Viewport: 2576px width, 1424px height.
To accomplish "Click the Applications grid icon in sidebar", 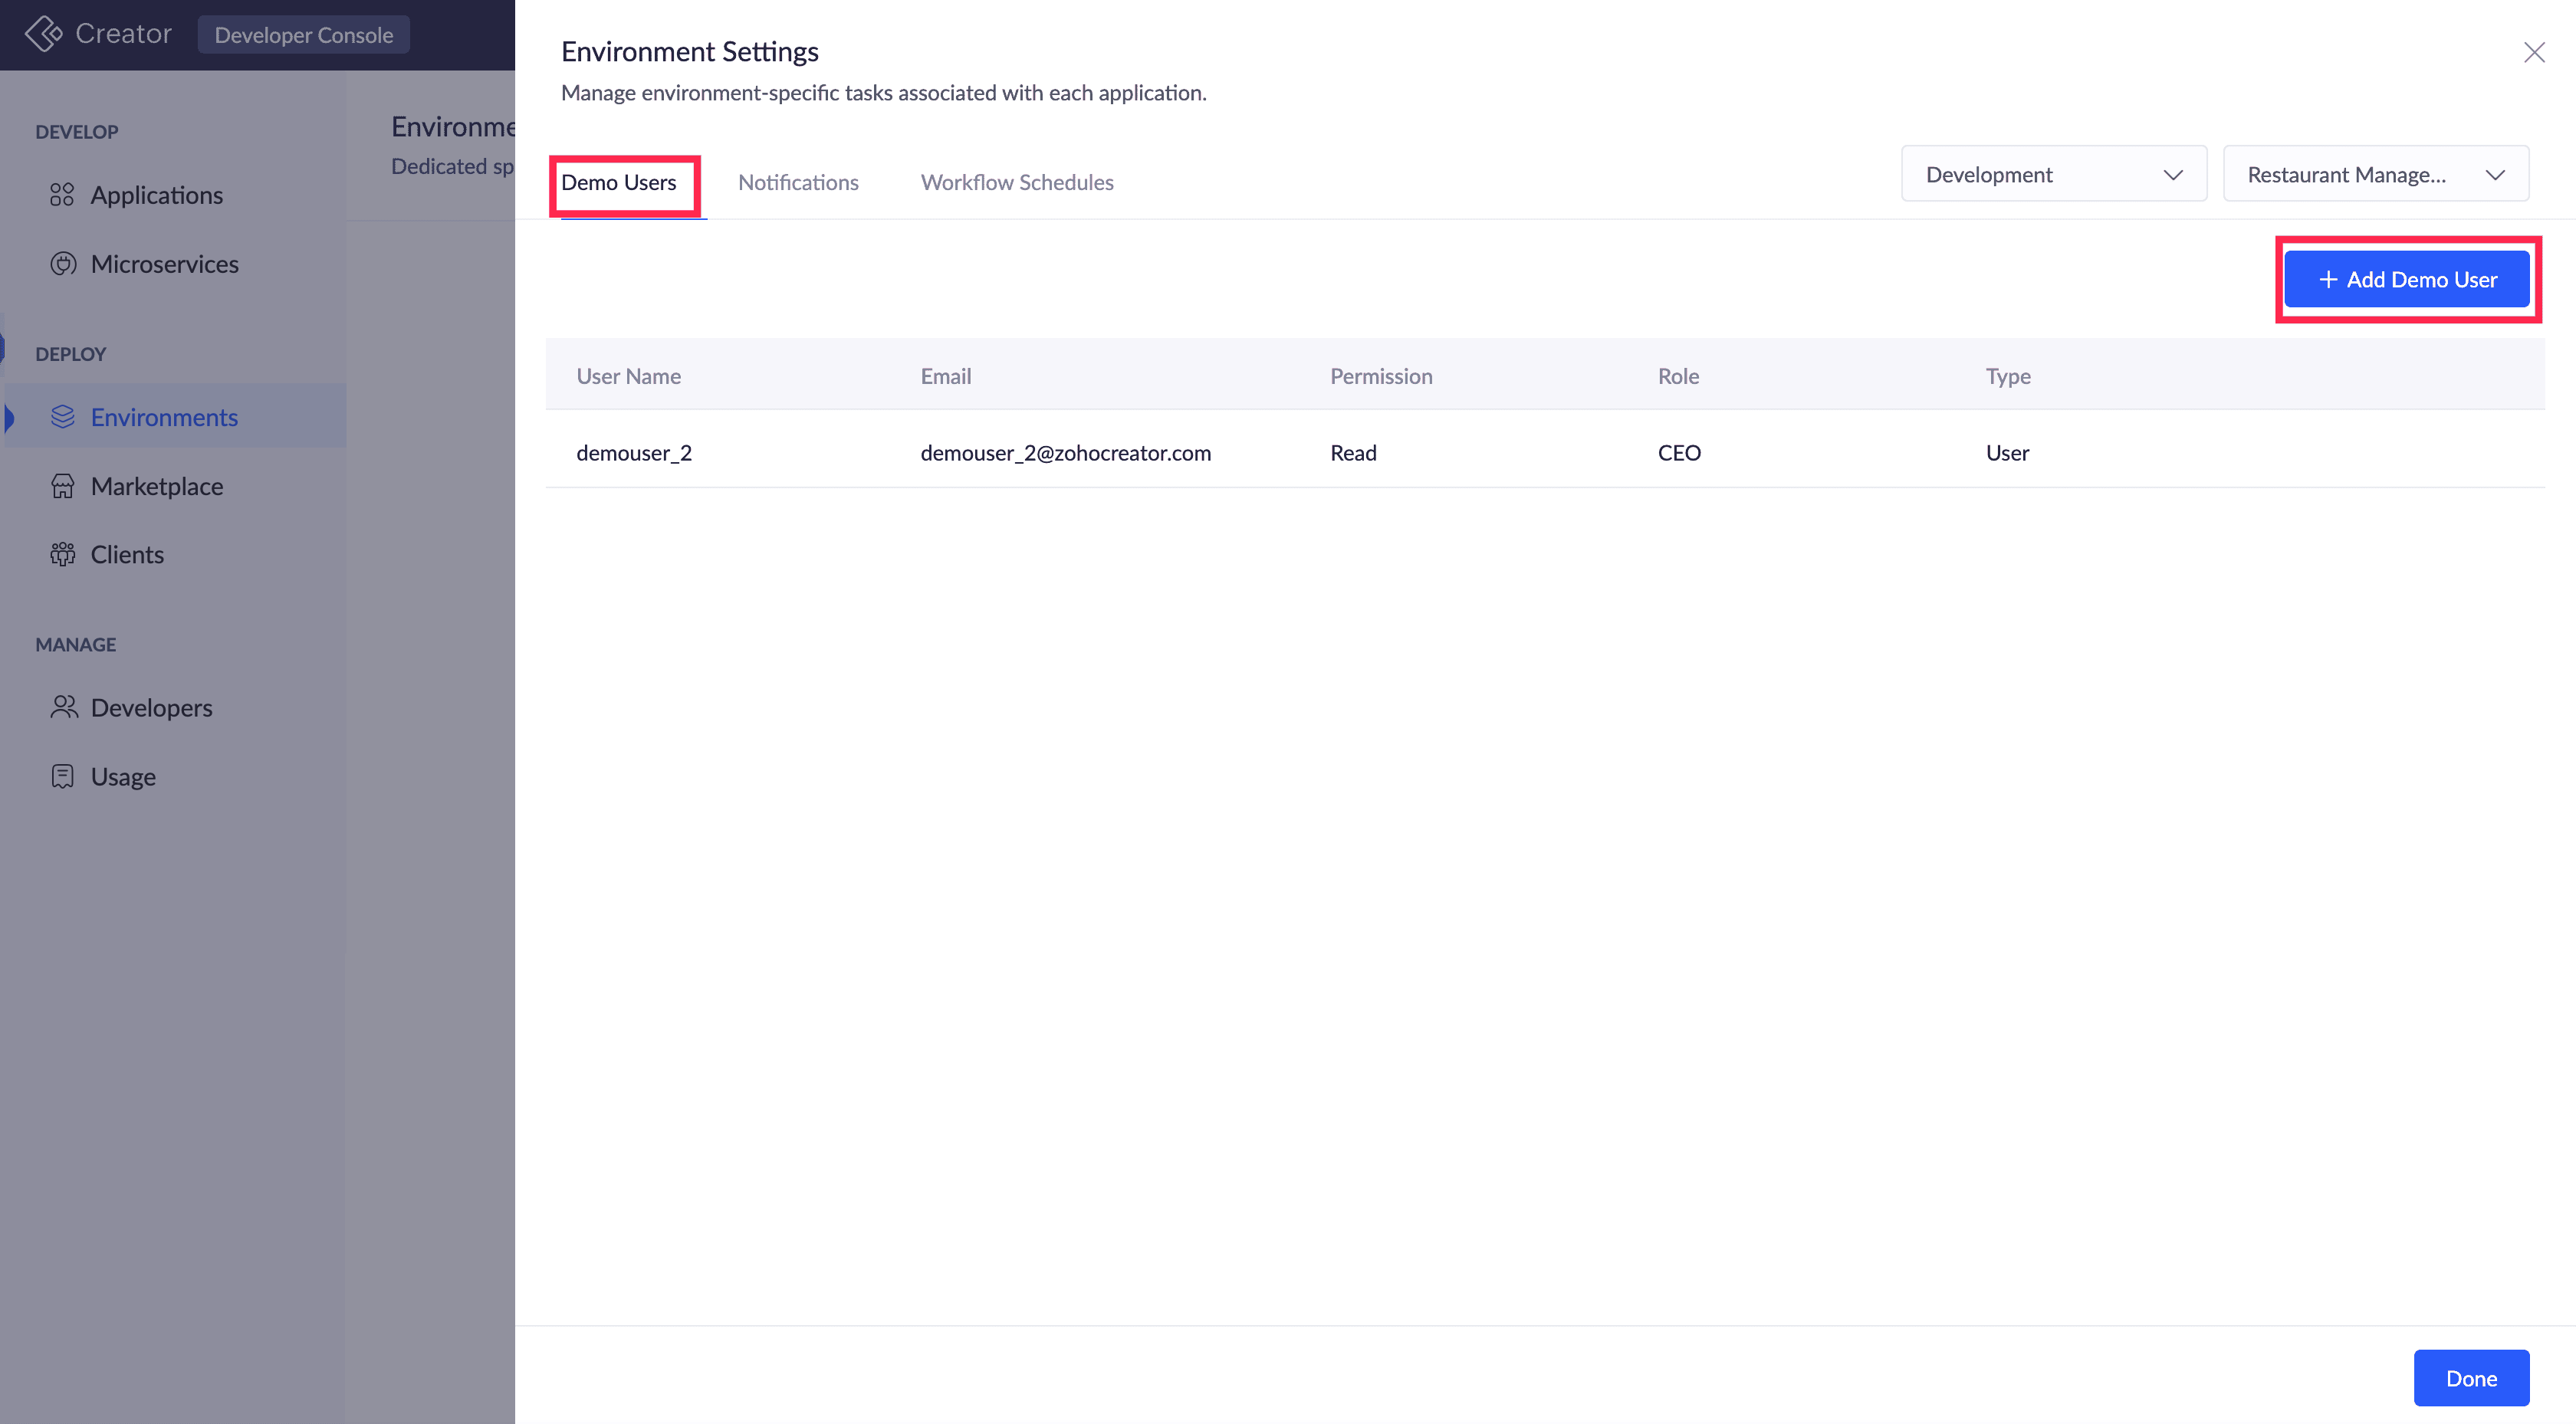I will (62, 194).
